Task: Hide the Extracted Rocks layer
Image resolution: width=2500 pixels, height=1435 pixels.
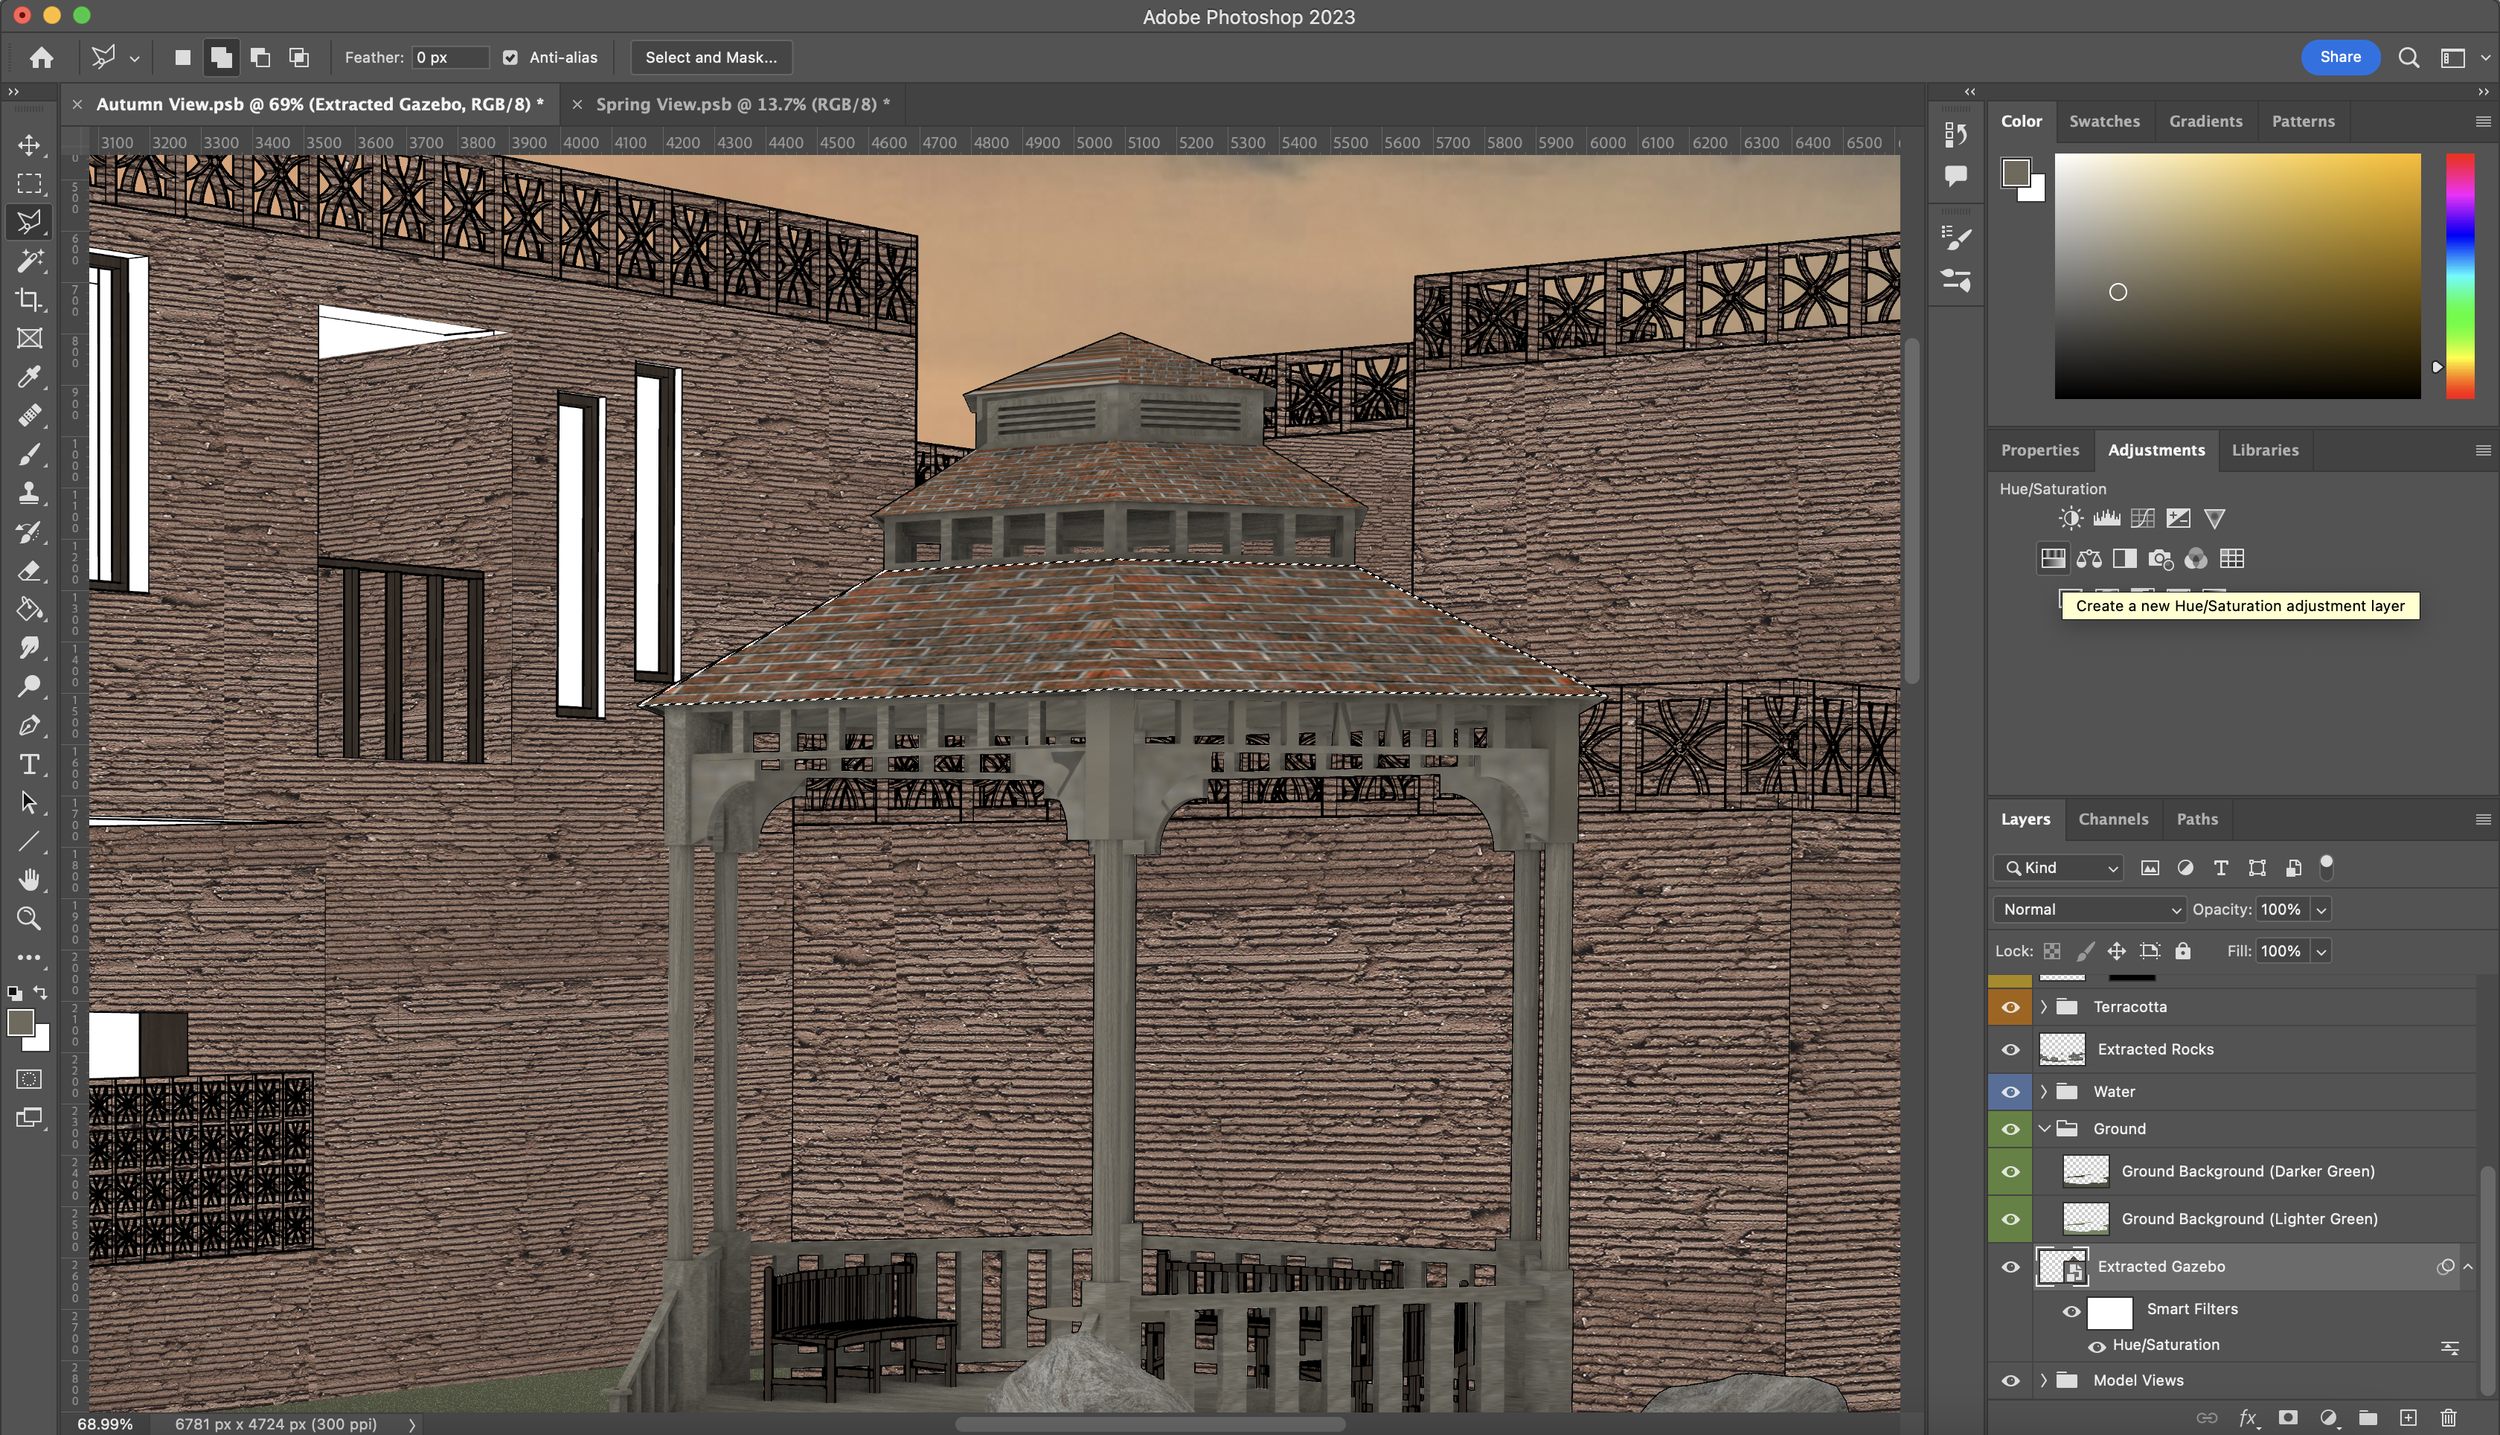Action: 2010,1050
